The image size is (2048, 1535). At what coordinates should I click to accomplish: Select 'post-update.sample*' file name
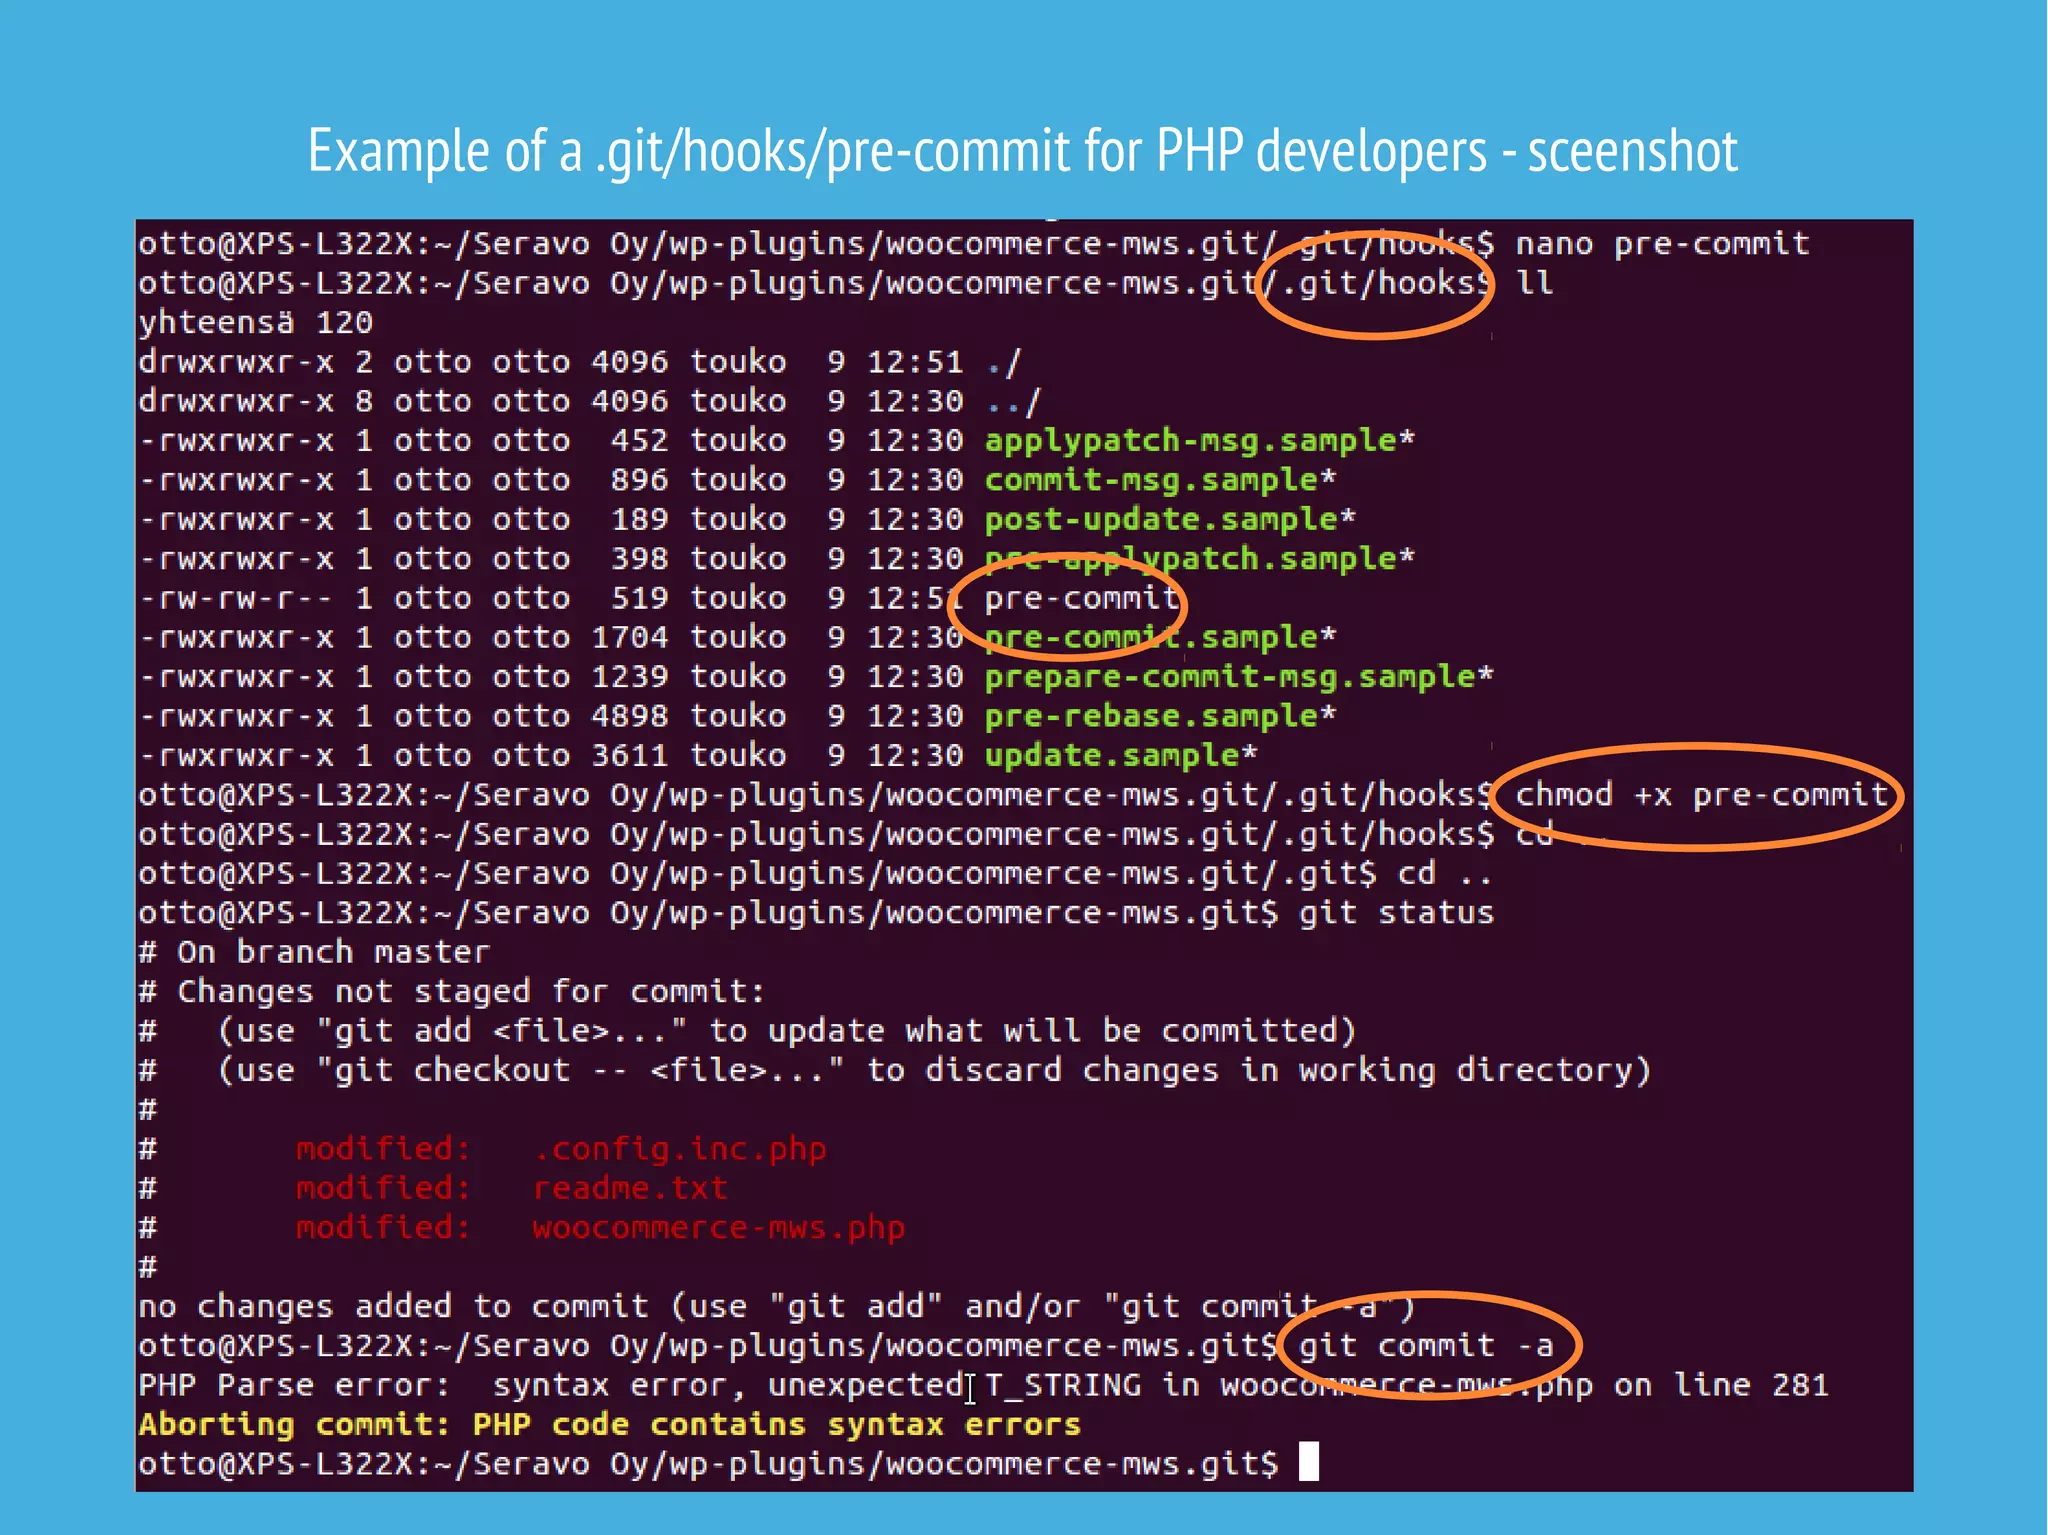(x=1170, y=519)
